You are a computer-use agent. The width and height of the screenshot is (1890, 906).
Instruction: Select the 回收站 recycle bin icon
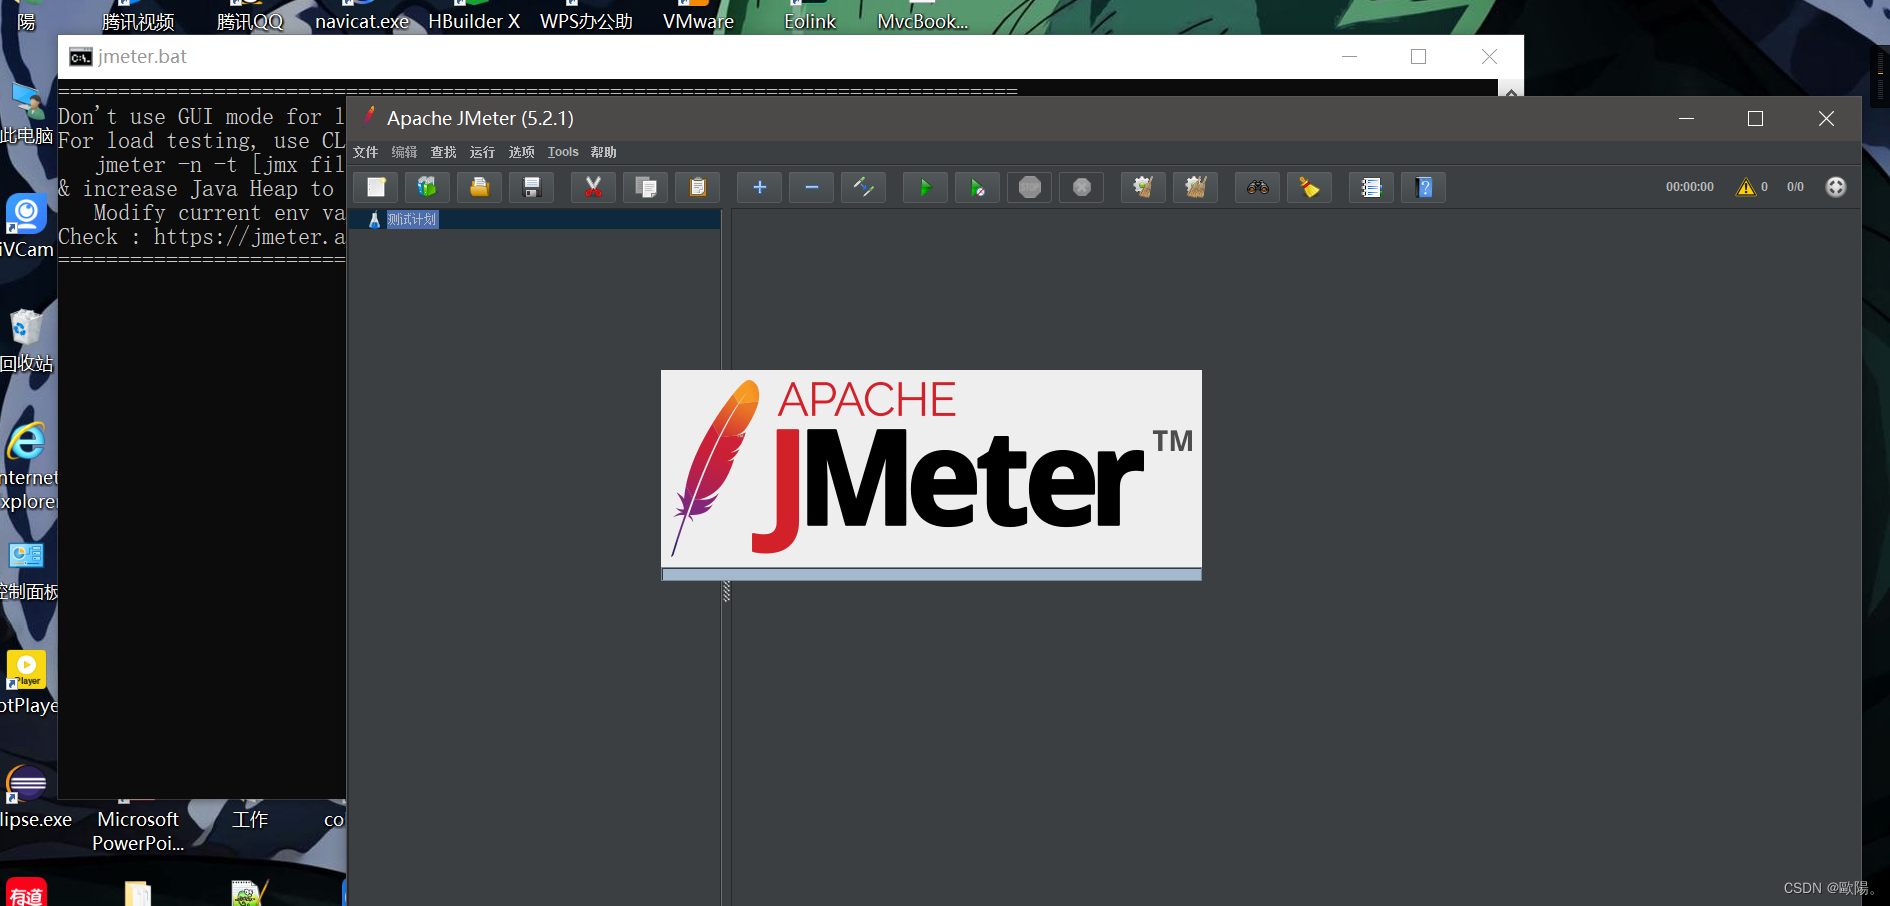pos(26,341)
